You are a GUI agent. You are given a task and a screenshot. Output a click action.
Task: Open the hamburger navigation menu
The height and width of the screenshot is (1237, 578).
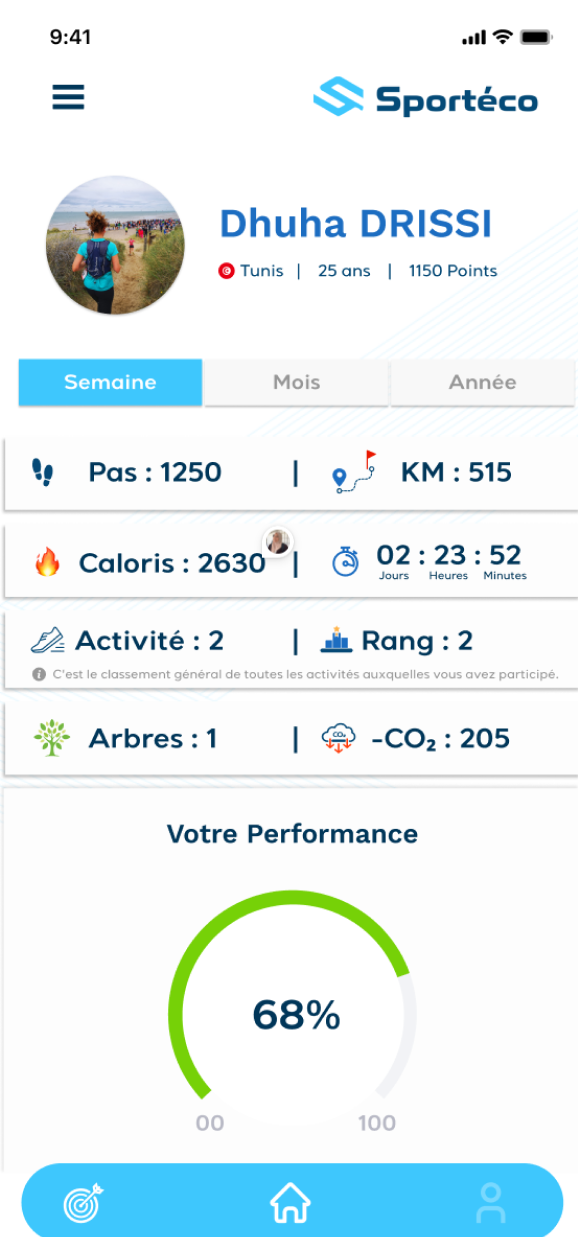point(67,96)
